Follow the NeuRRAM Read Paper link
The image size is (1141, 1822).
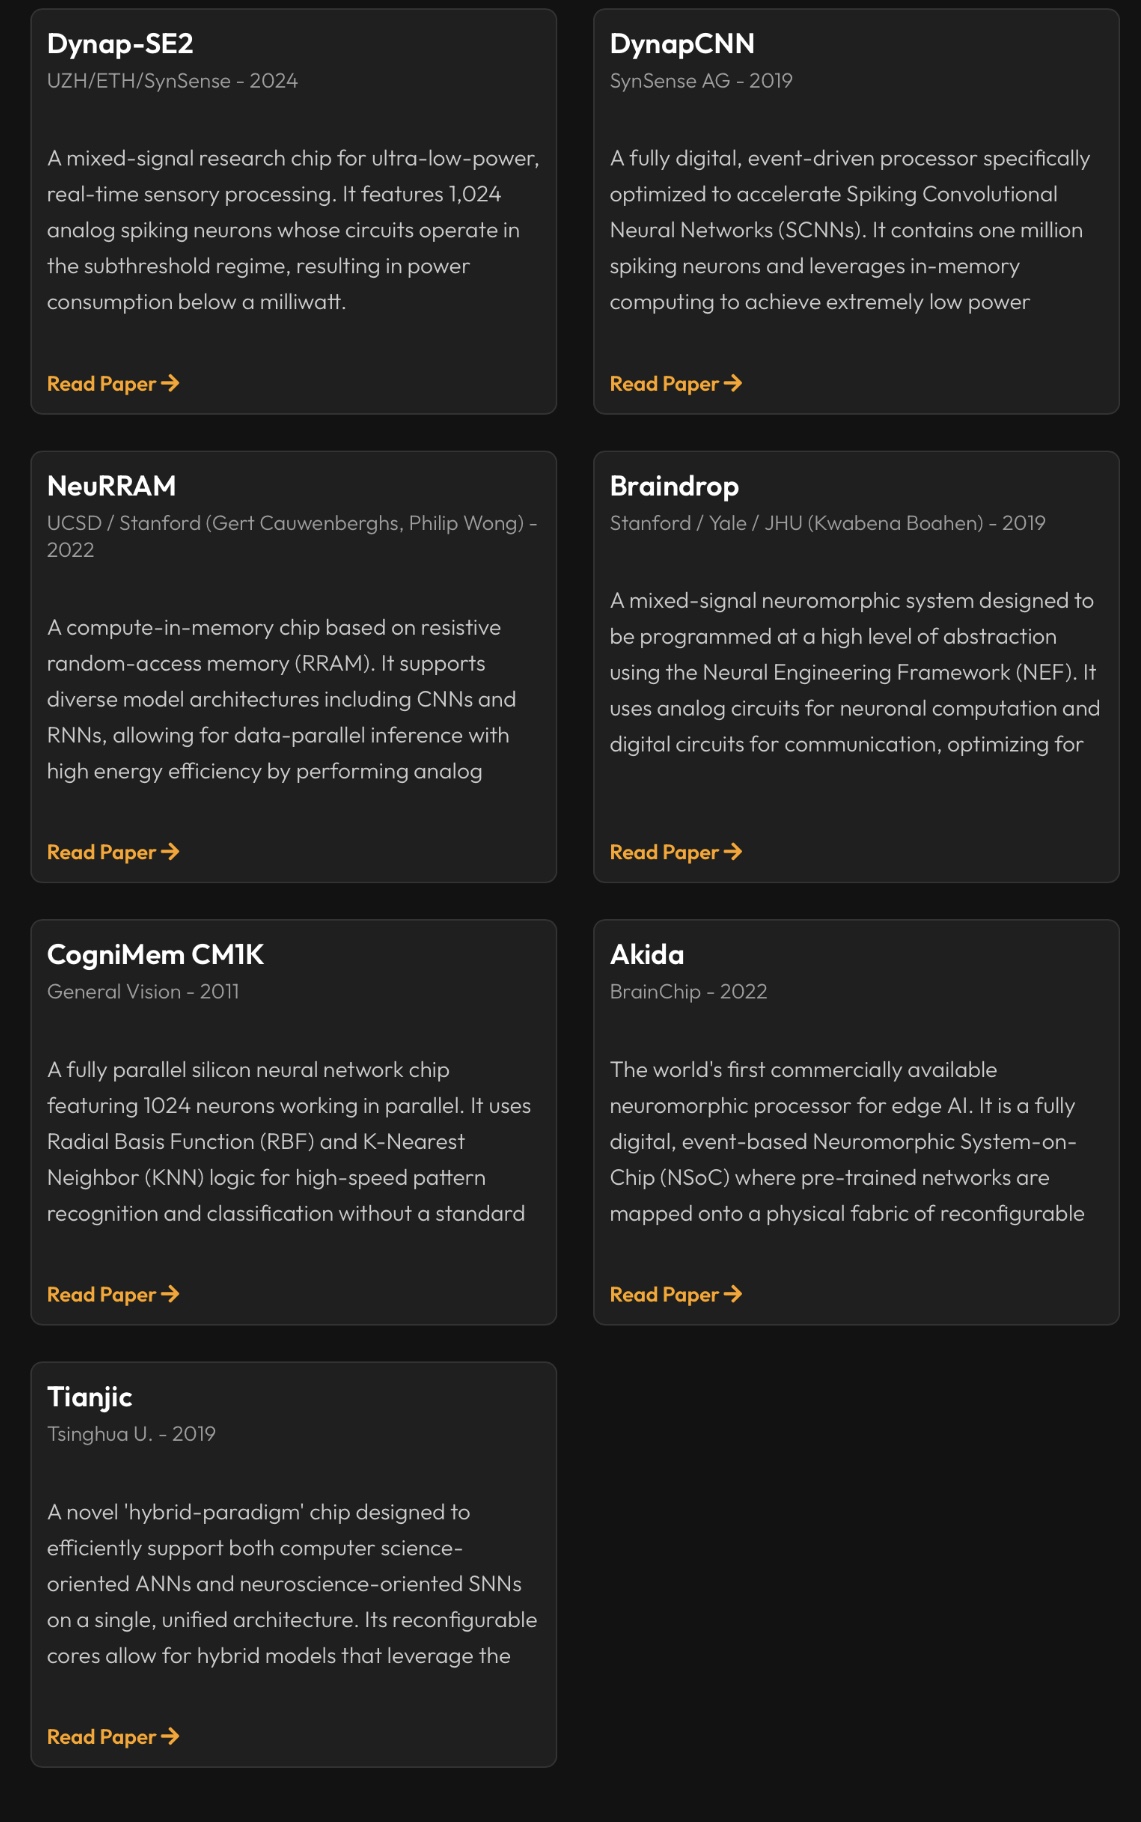point(101,852)
